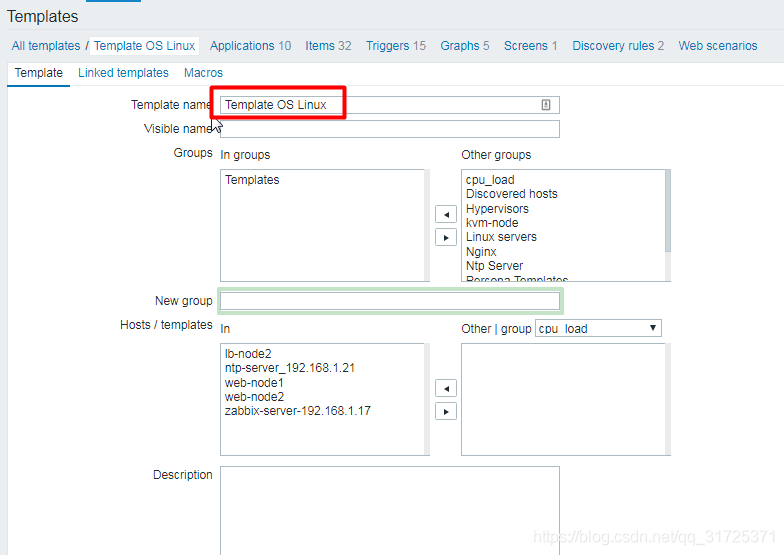This screenshot has width=784, height=555.
Task: Go to Applications 10 link
Action: [250, 46]
